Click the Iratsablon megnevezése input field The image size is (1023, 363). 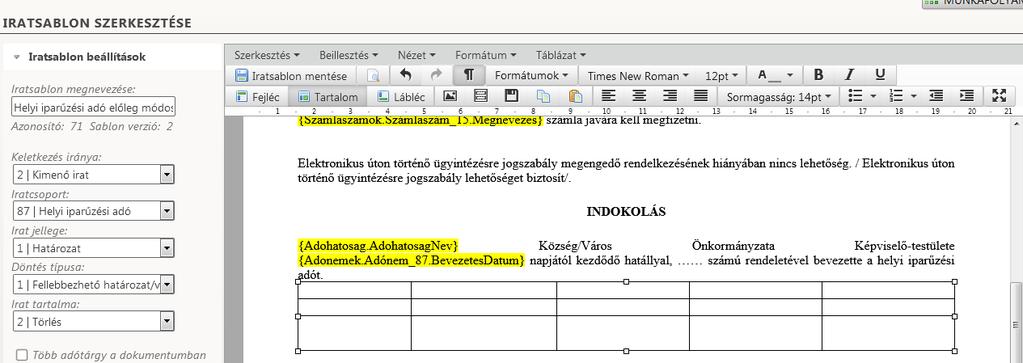pyautogui.click(x=94, y=107)
